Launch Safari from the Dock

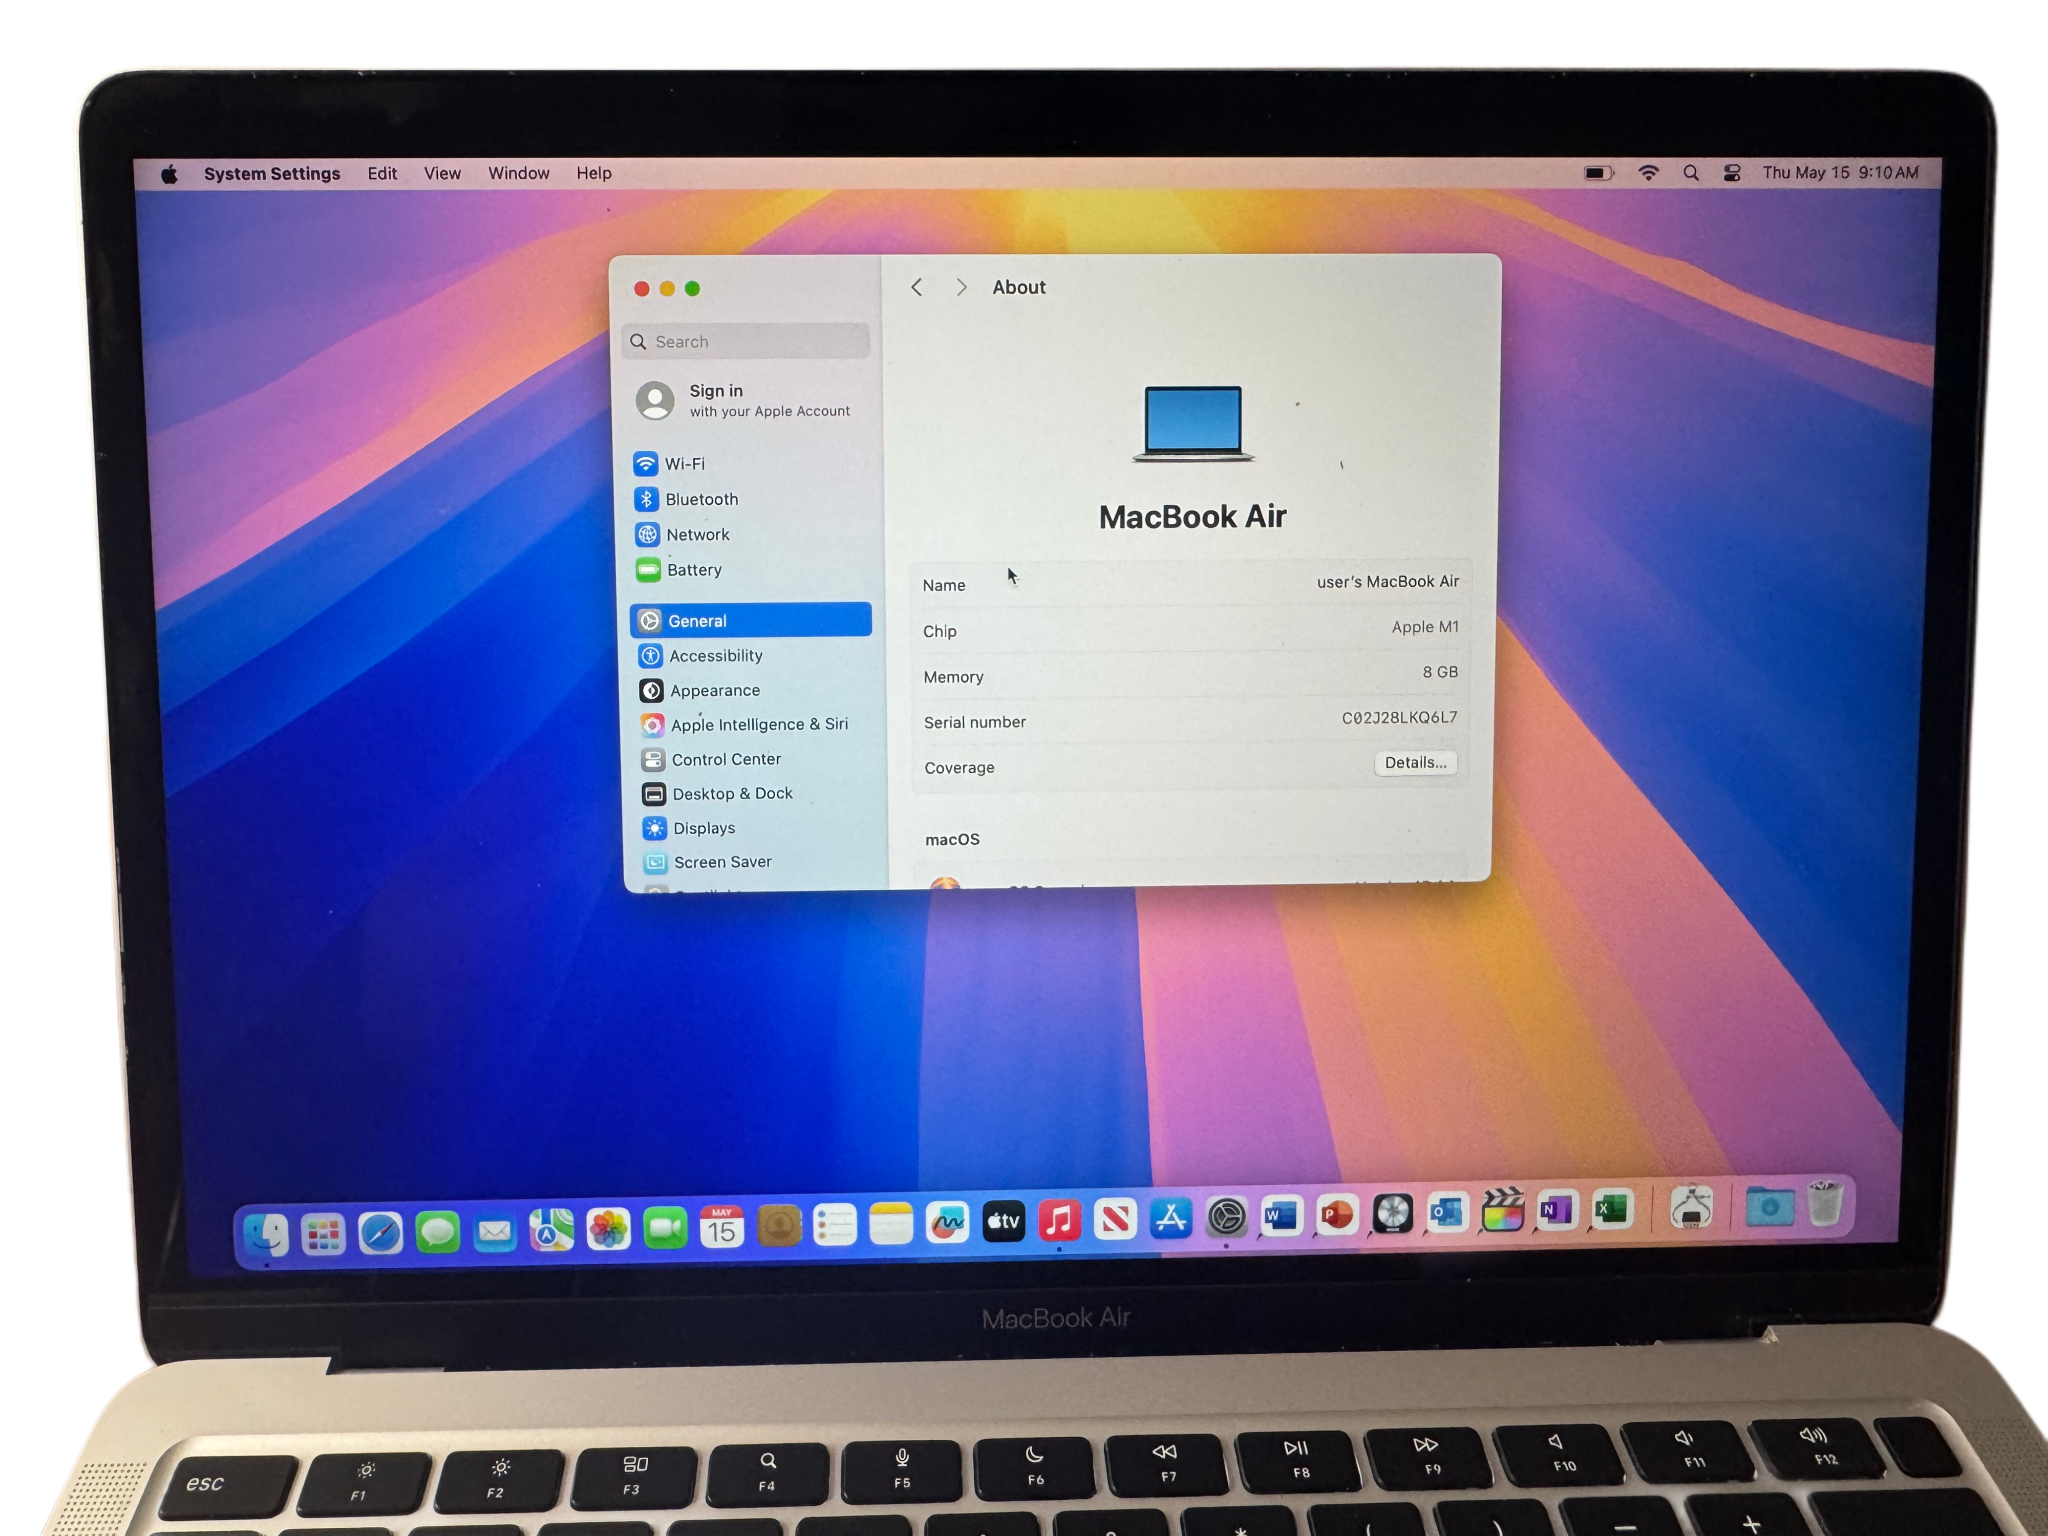[x=380, y=1234]
